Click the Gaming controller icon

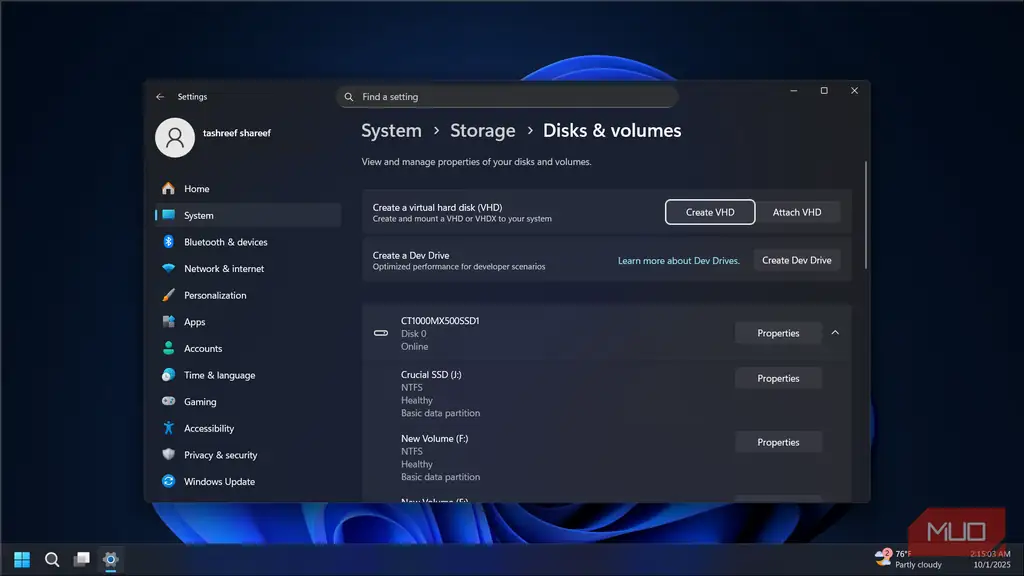pyautogui.click(x=168, y=401)
